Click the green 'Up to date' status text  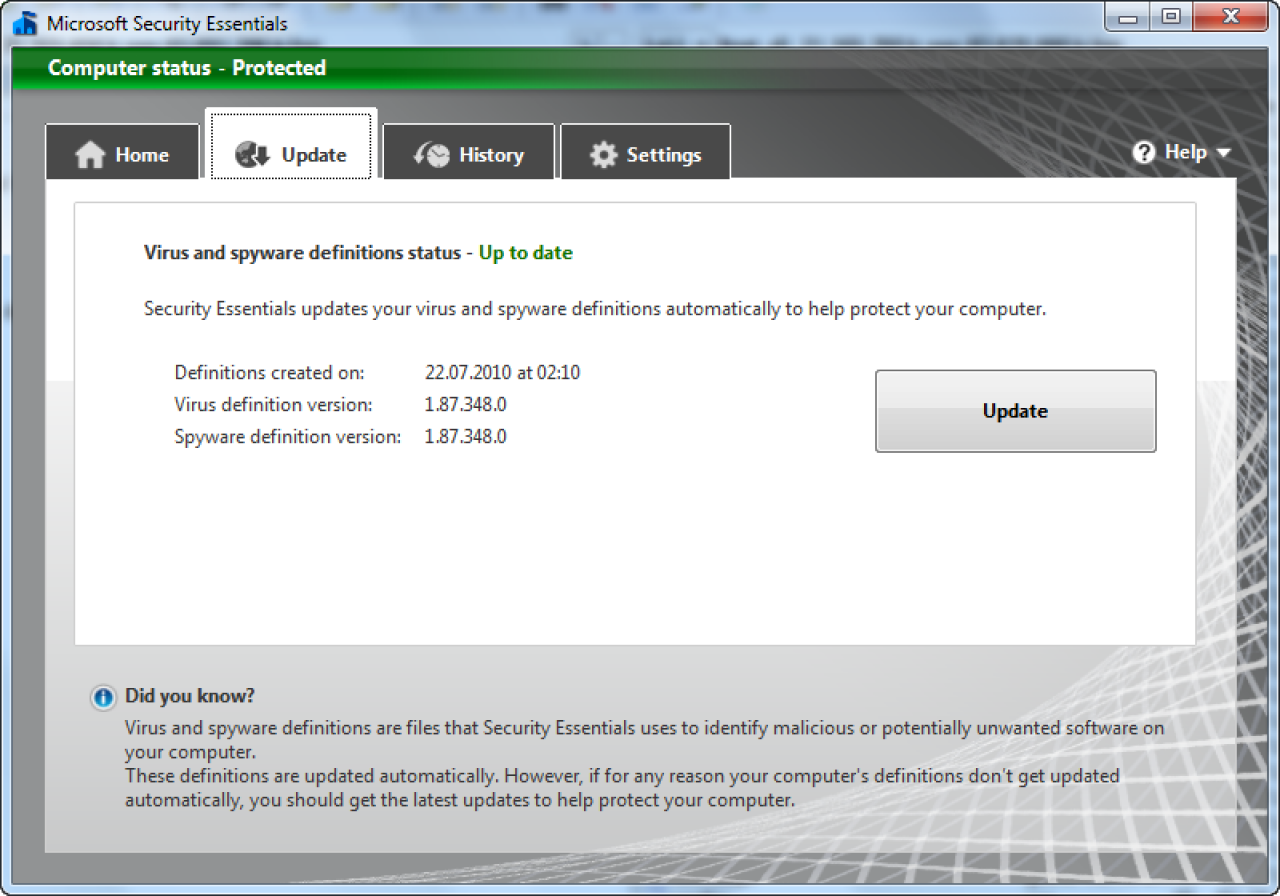pyautogui.click(x=526, y=253)
